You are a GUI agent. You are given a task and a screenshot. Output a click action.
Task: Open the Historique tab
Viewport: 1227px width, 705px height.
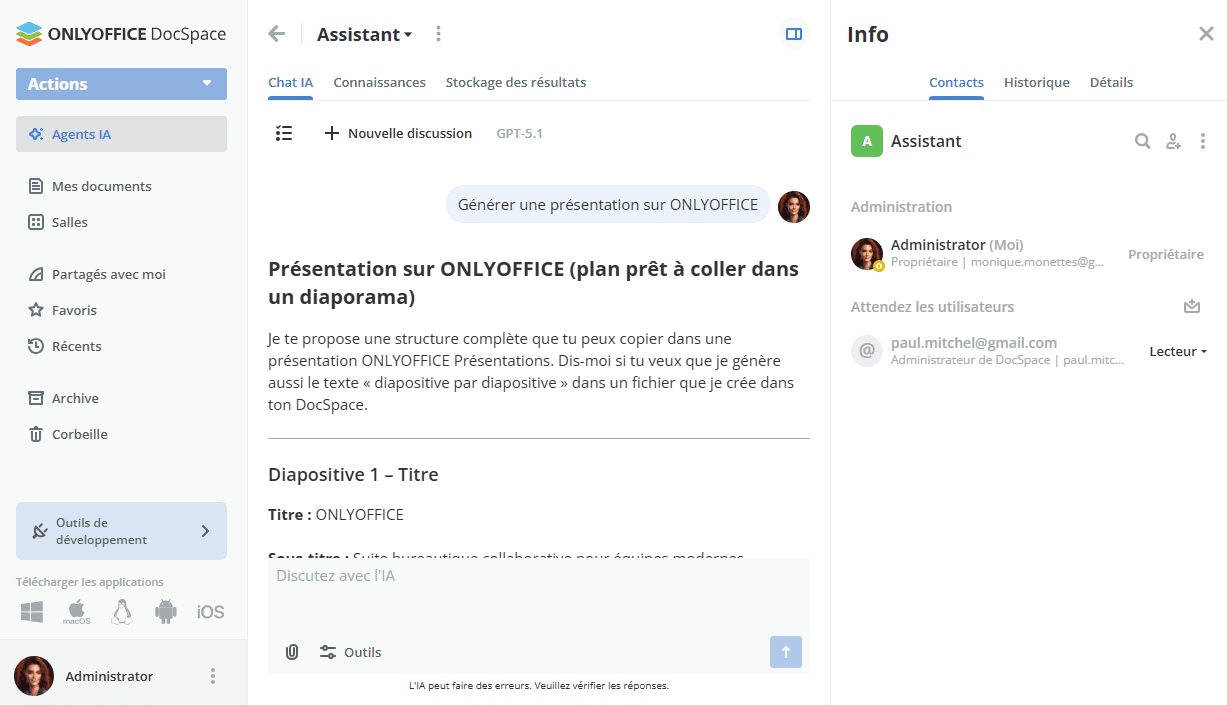1036,82
